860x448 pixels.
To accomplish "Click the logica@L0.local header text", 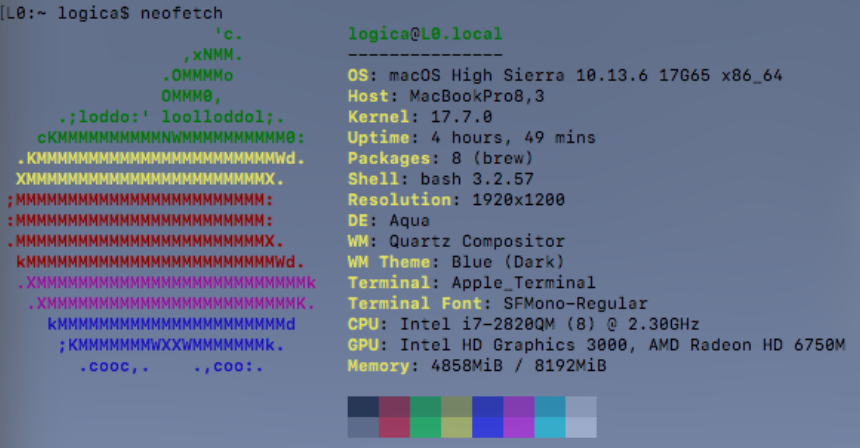I will (x=425, y=34).
